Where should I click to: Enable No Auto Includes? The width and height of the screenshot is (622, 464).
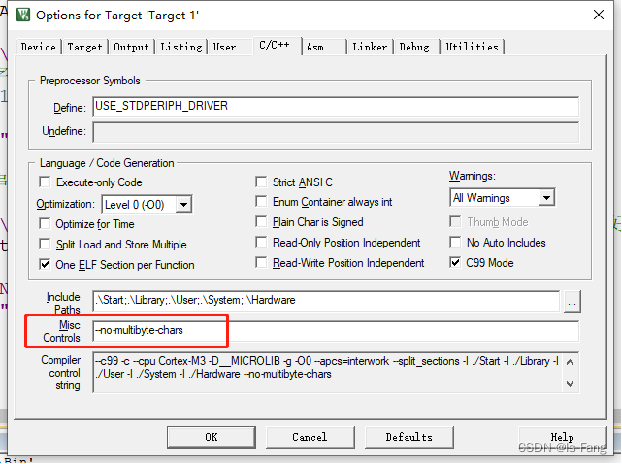tap(455, 242)
